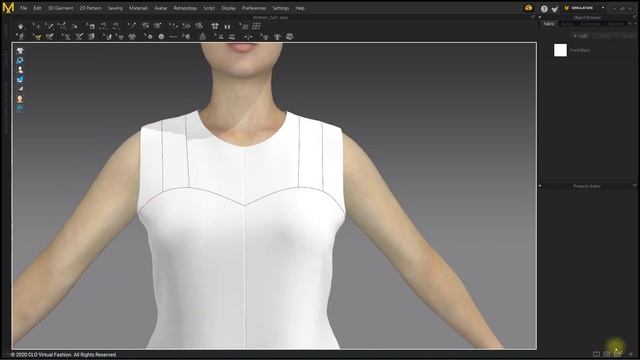Collapse the Property Editor panel arrow
This screenshot has width=640, height=360.
(540, 186)
